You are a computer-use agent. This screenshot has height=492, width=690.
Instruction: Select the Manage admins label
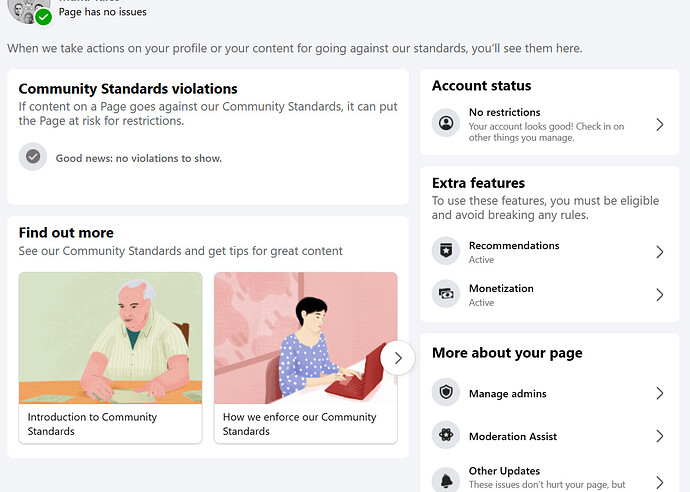[507, 393]
